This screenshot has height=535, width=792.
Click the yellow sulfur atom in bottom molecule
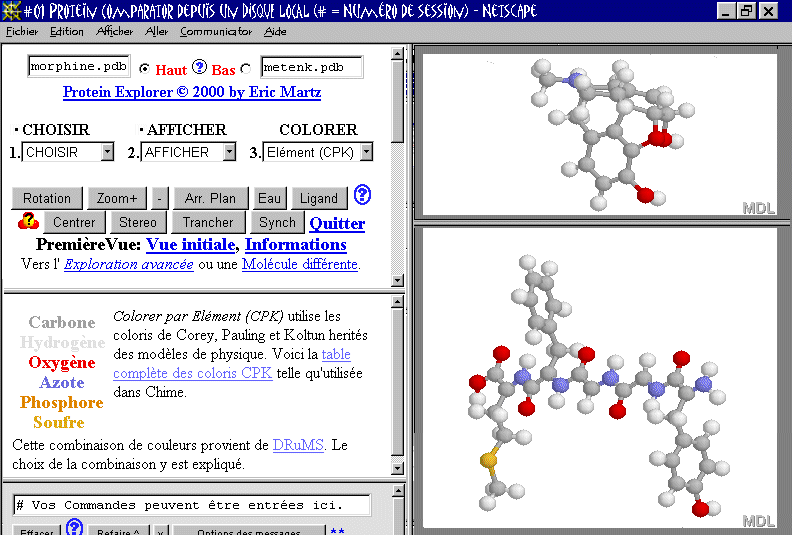488,460
